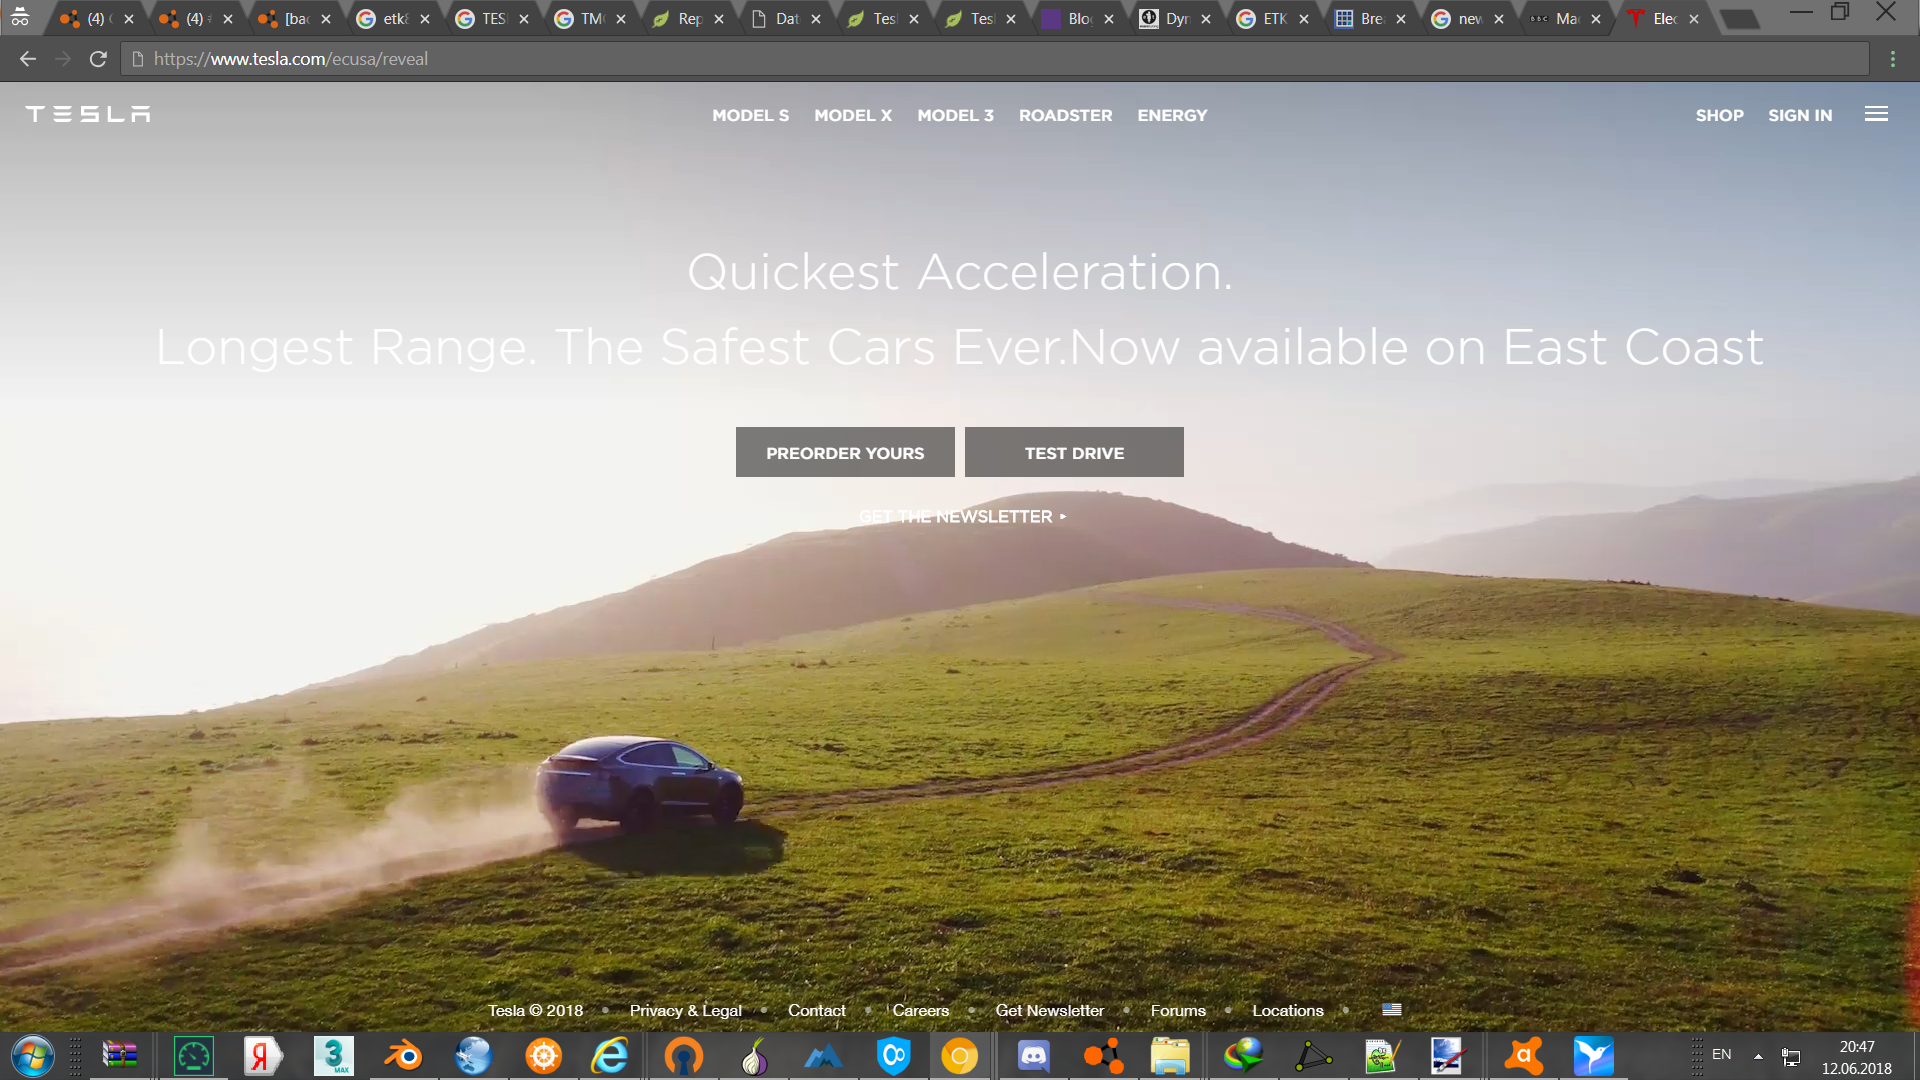This screenshot has height=1080, width=1920.
Task: Show hidden system tray icons
Action: [1758, 1056]
